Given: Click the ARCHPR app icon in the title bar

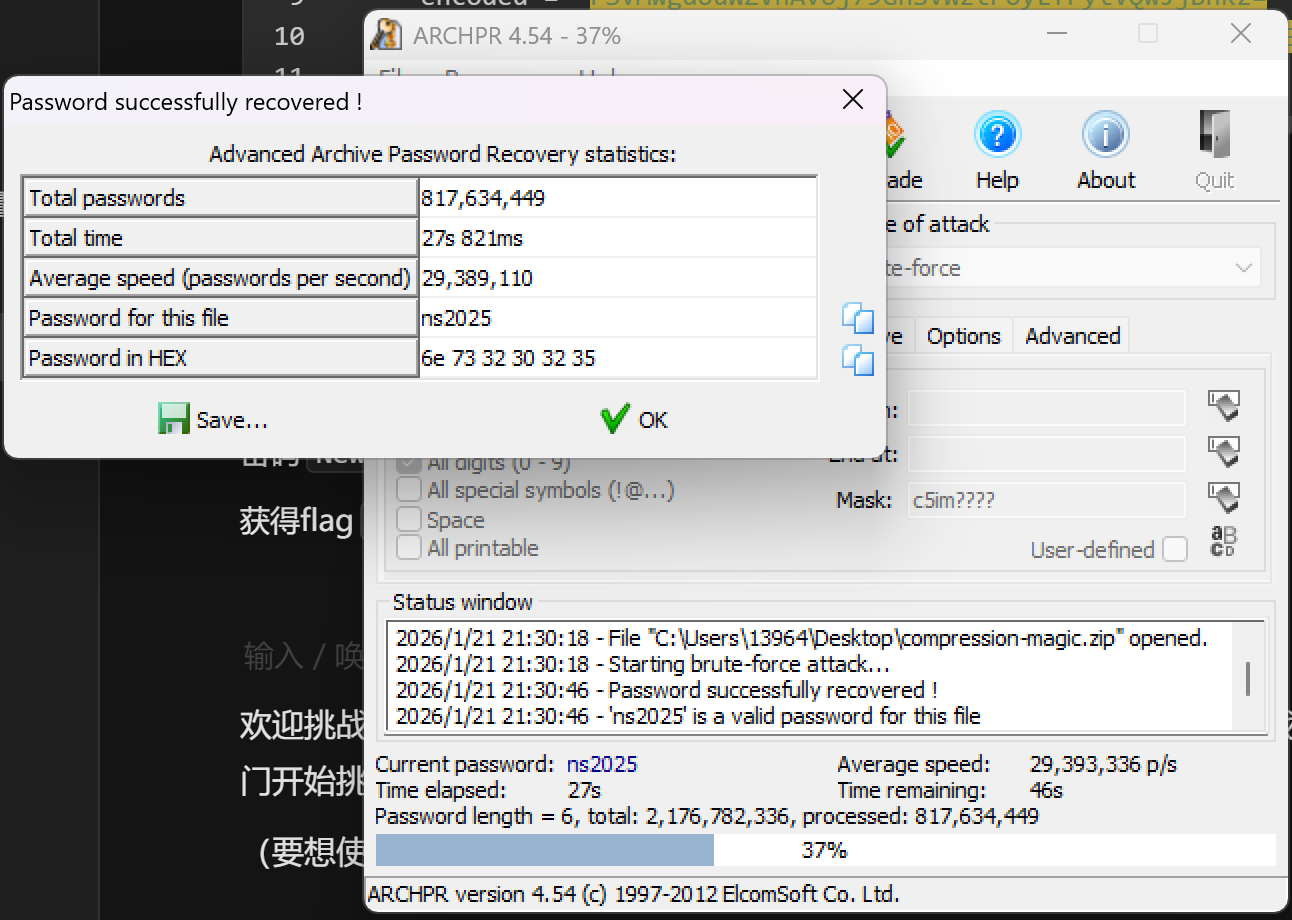Looking at the screenshot, I should pyautogui.click(x=386, y=35).
